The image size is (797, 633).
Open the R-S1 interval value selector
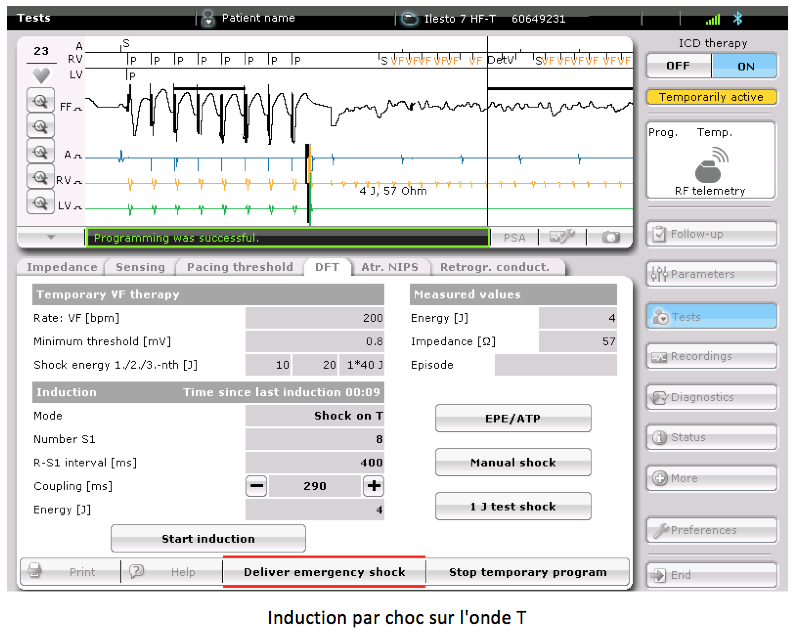click(x=314, y=463)
